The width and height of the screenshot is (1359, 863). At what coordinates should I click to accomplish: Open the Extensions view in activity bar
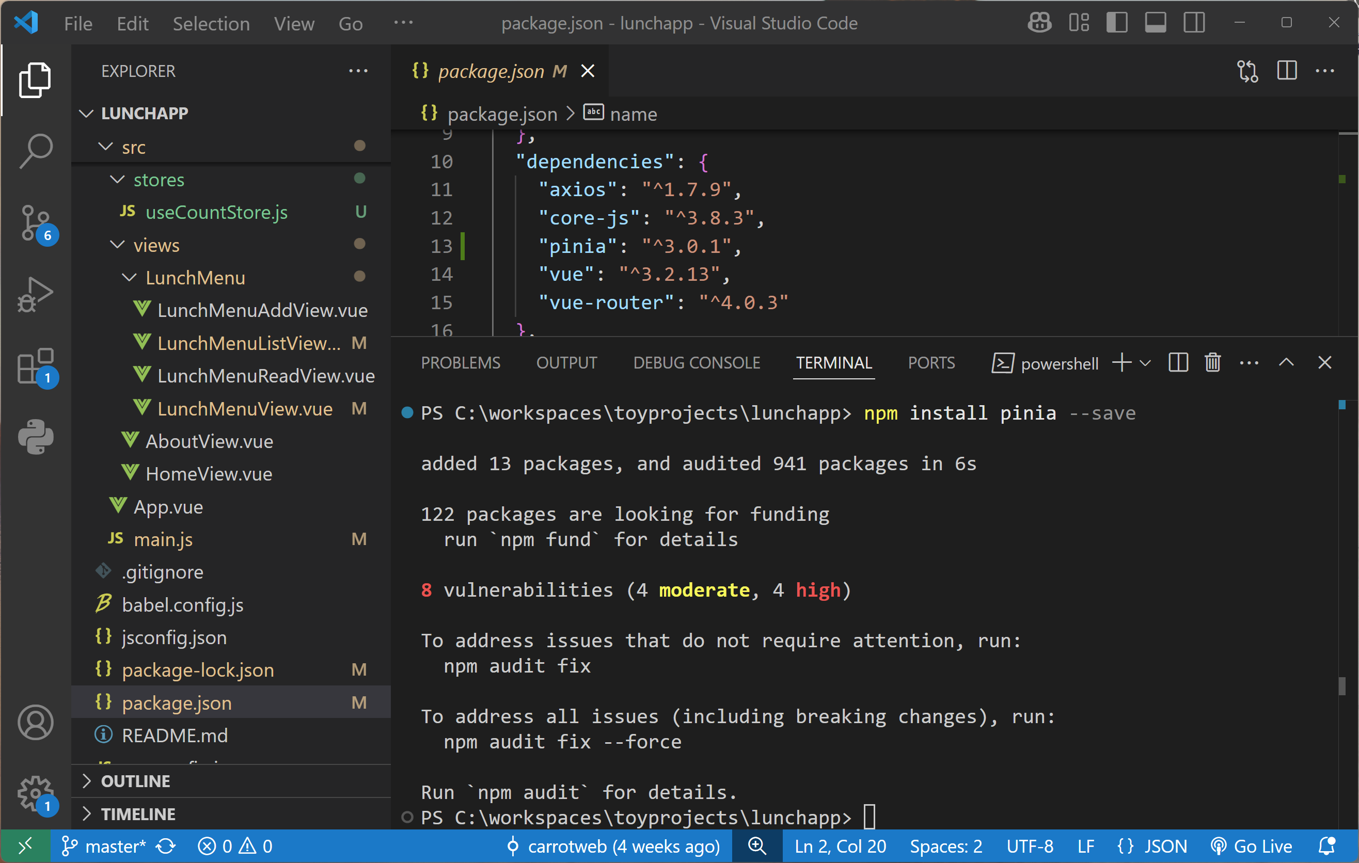[x=35, y=367]
